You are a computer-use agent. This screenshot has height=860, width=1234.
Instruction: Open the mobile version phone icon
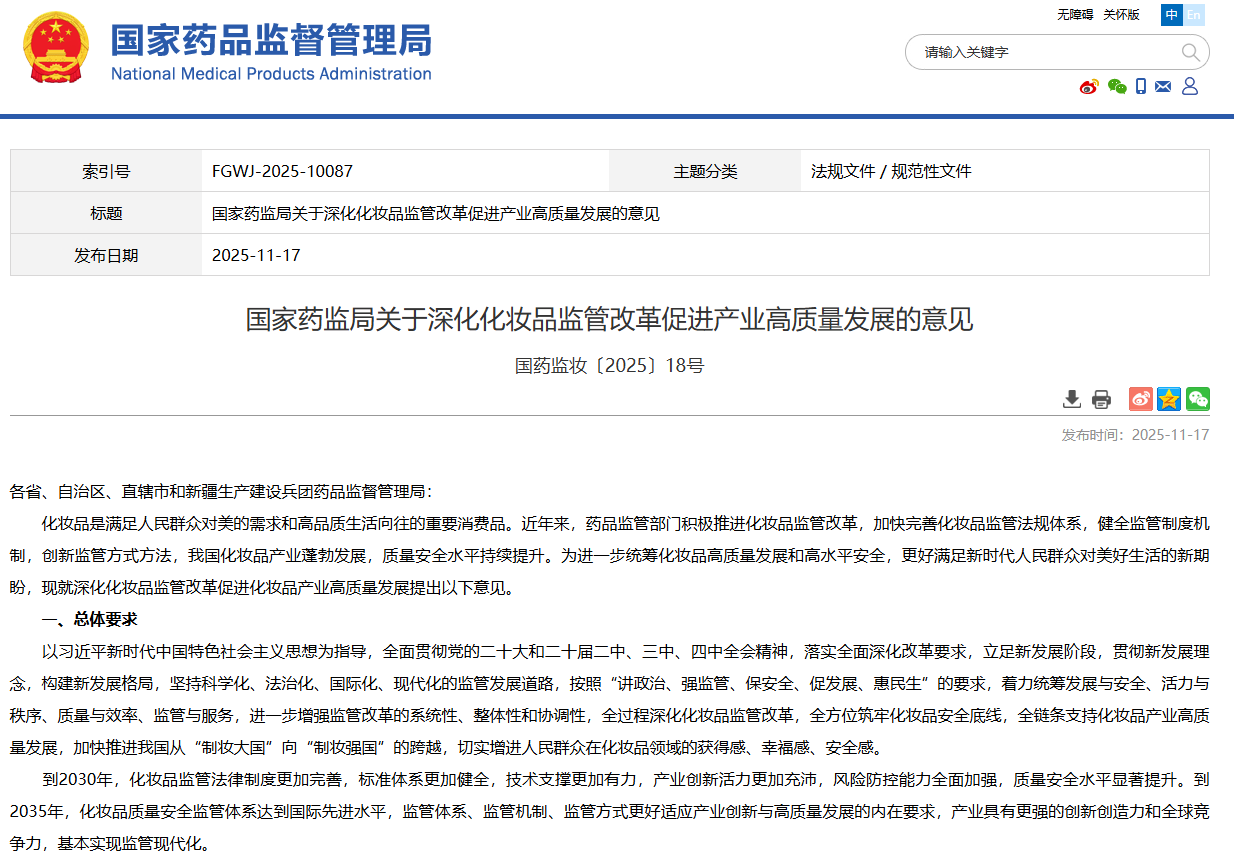point(1140,86)
